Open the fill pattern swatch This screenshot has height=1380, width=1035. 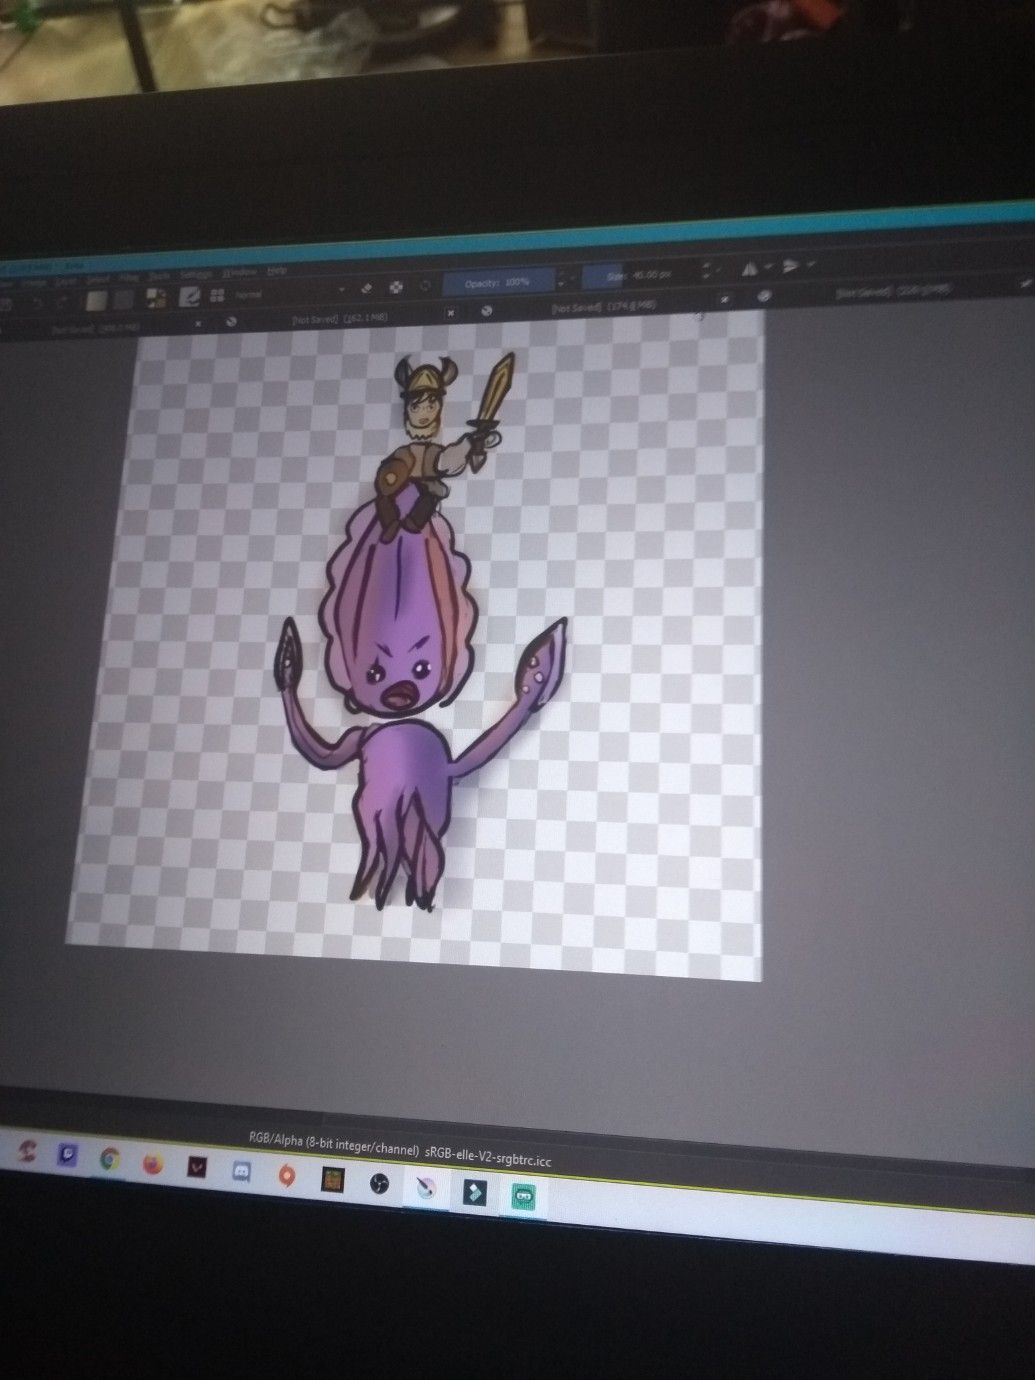point(123,300)
